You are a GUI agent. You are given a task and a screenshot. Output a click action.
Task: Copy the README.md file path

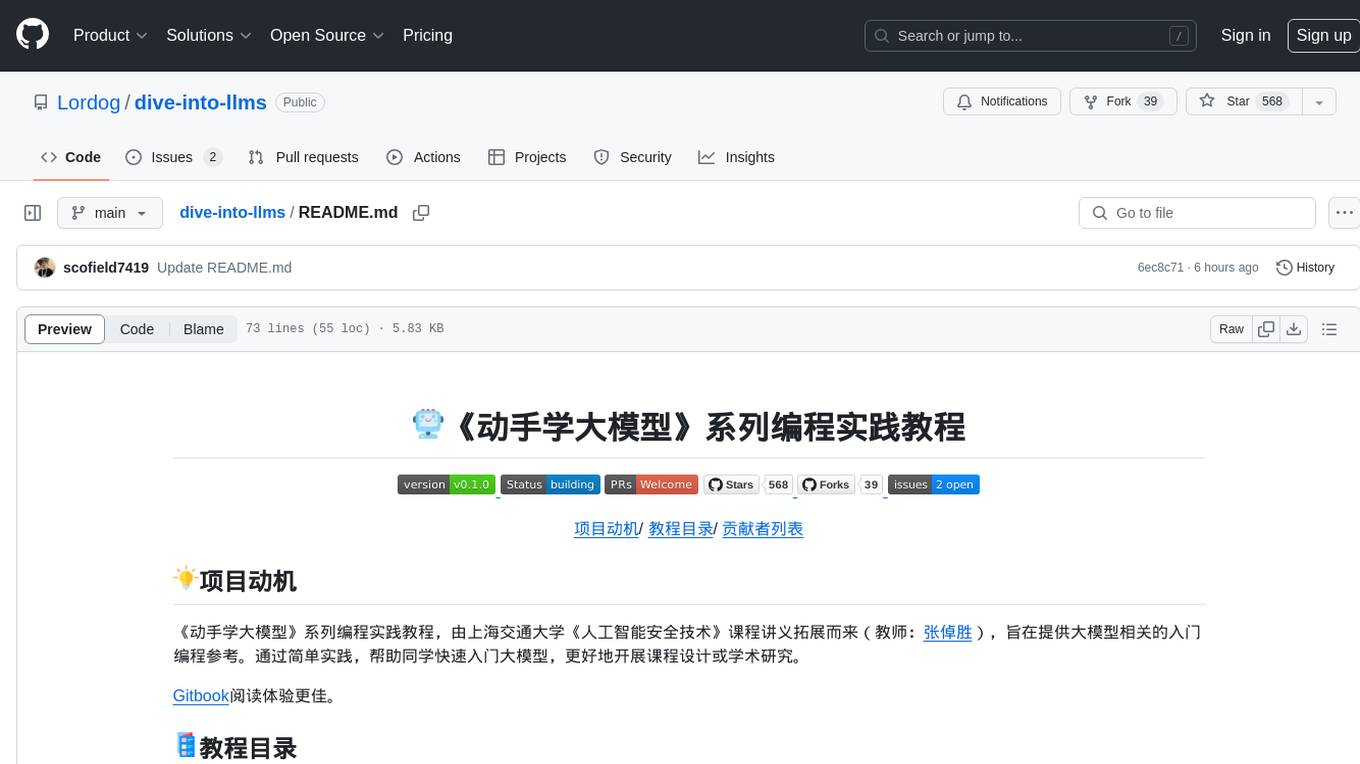click(x=421, y=213)
